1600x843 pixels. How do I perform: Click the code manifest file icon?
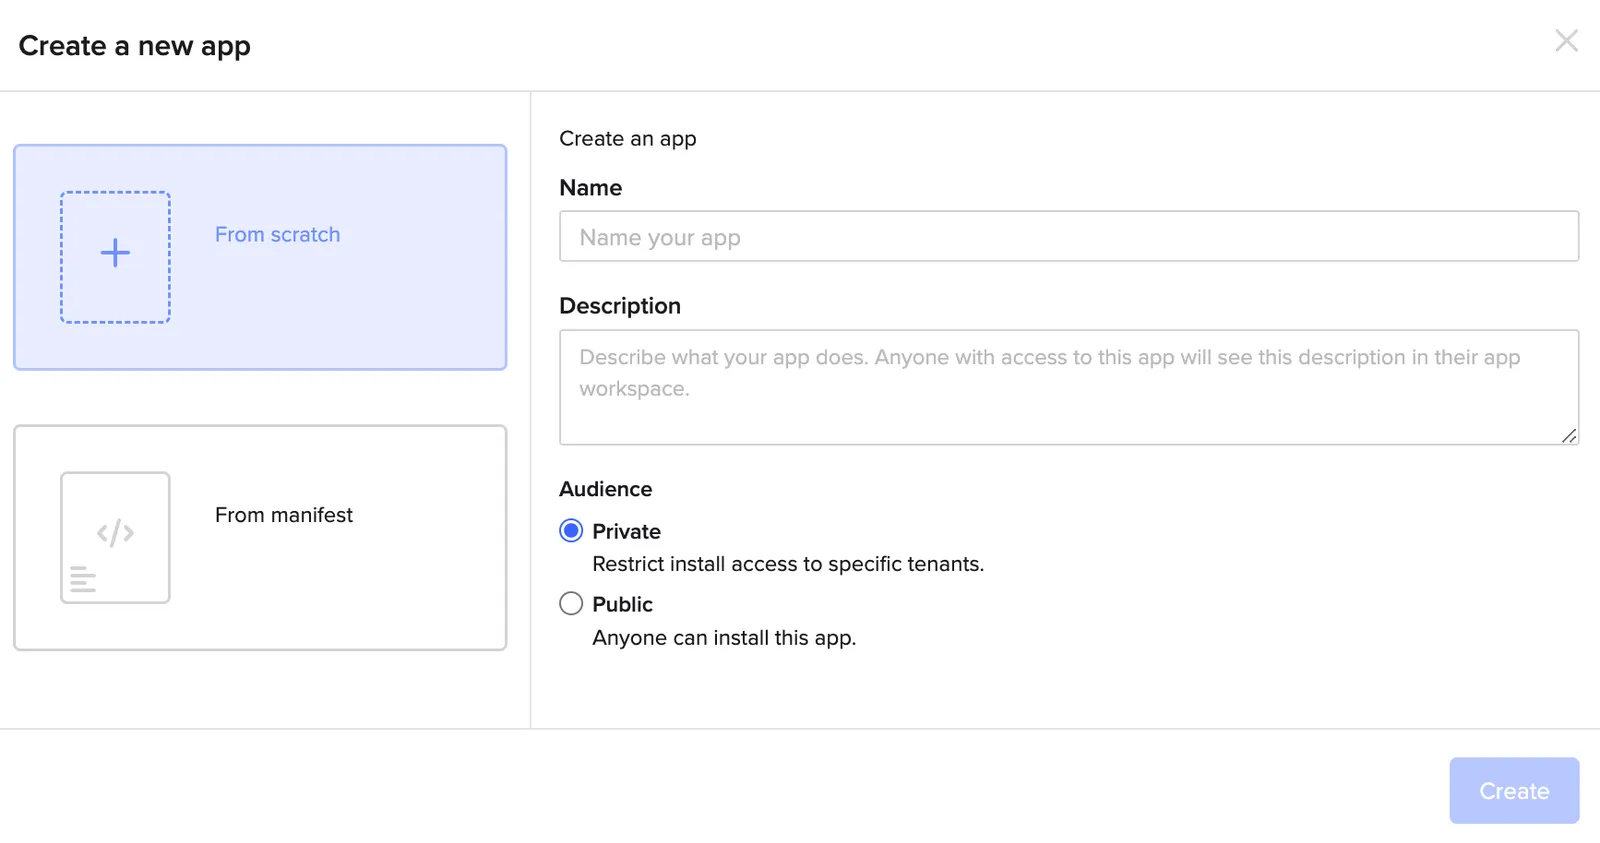[x=115, y=537]
